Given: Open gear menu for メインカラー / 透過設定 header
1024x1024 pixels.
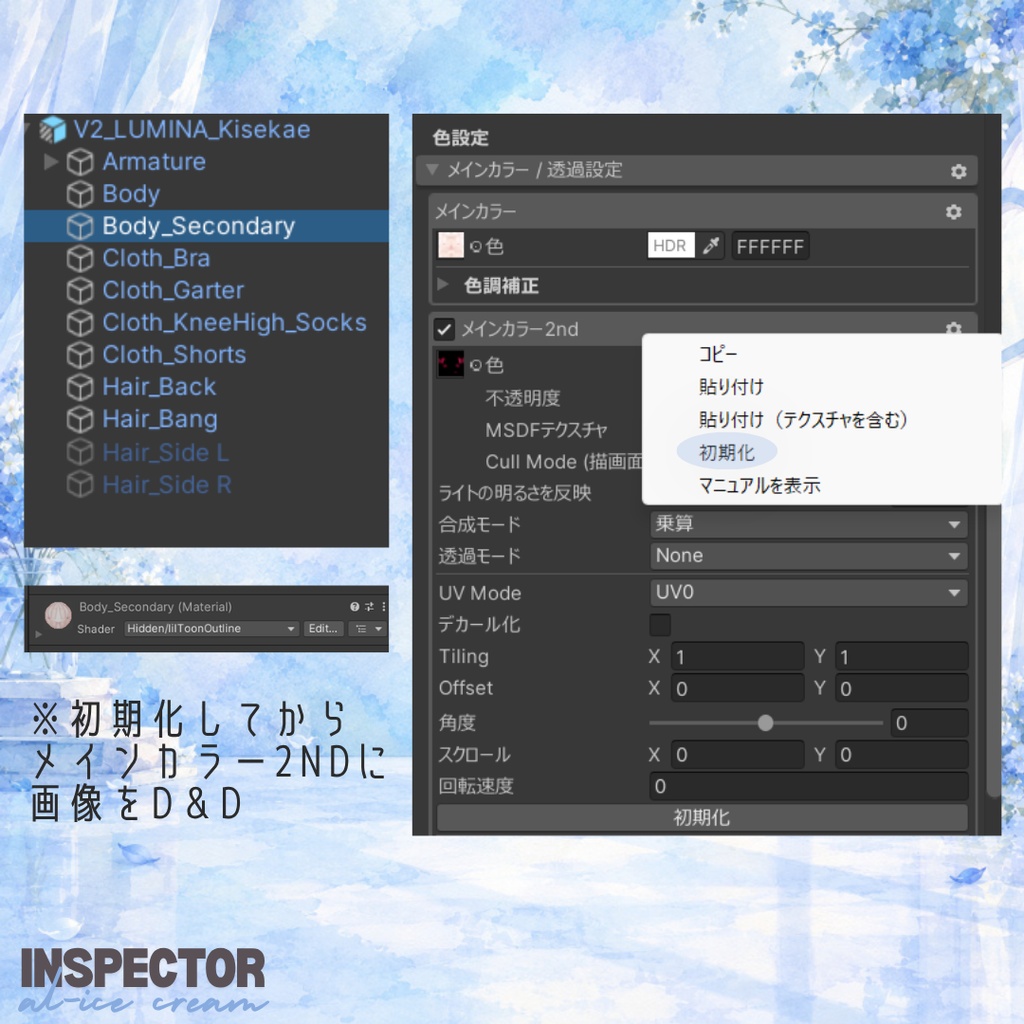Looking at the screenshot, I should point(958,171).
